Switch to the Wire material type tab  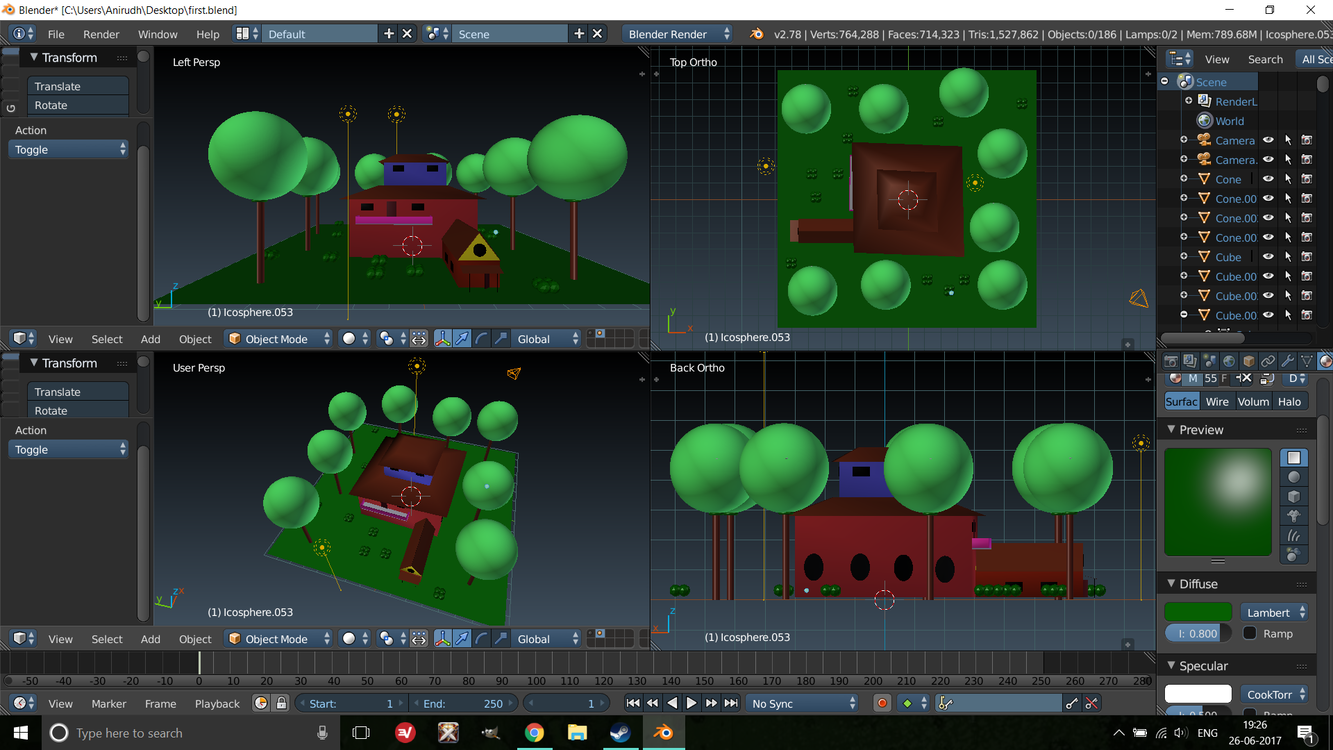point(1217,402)
